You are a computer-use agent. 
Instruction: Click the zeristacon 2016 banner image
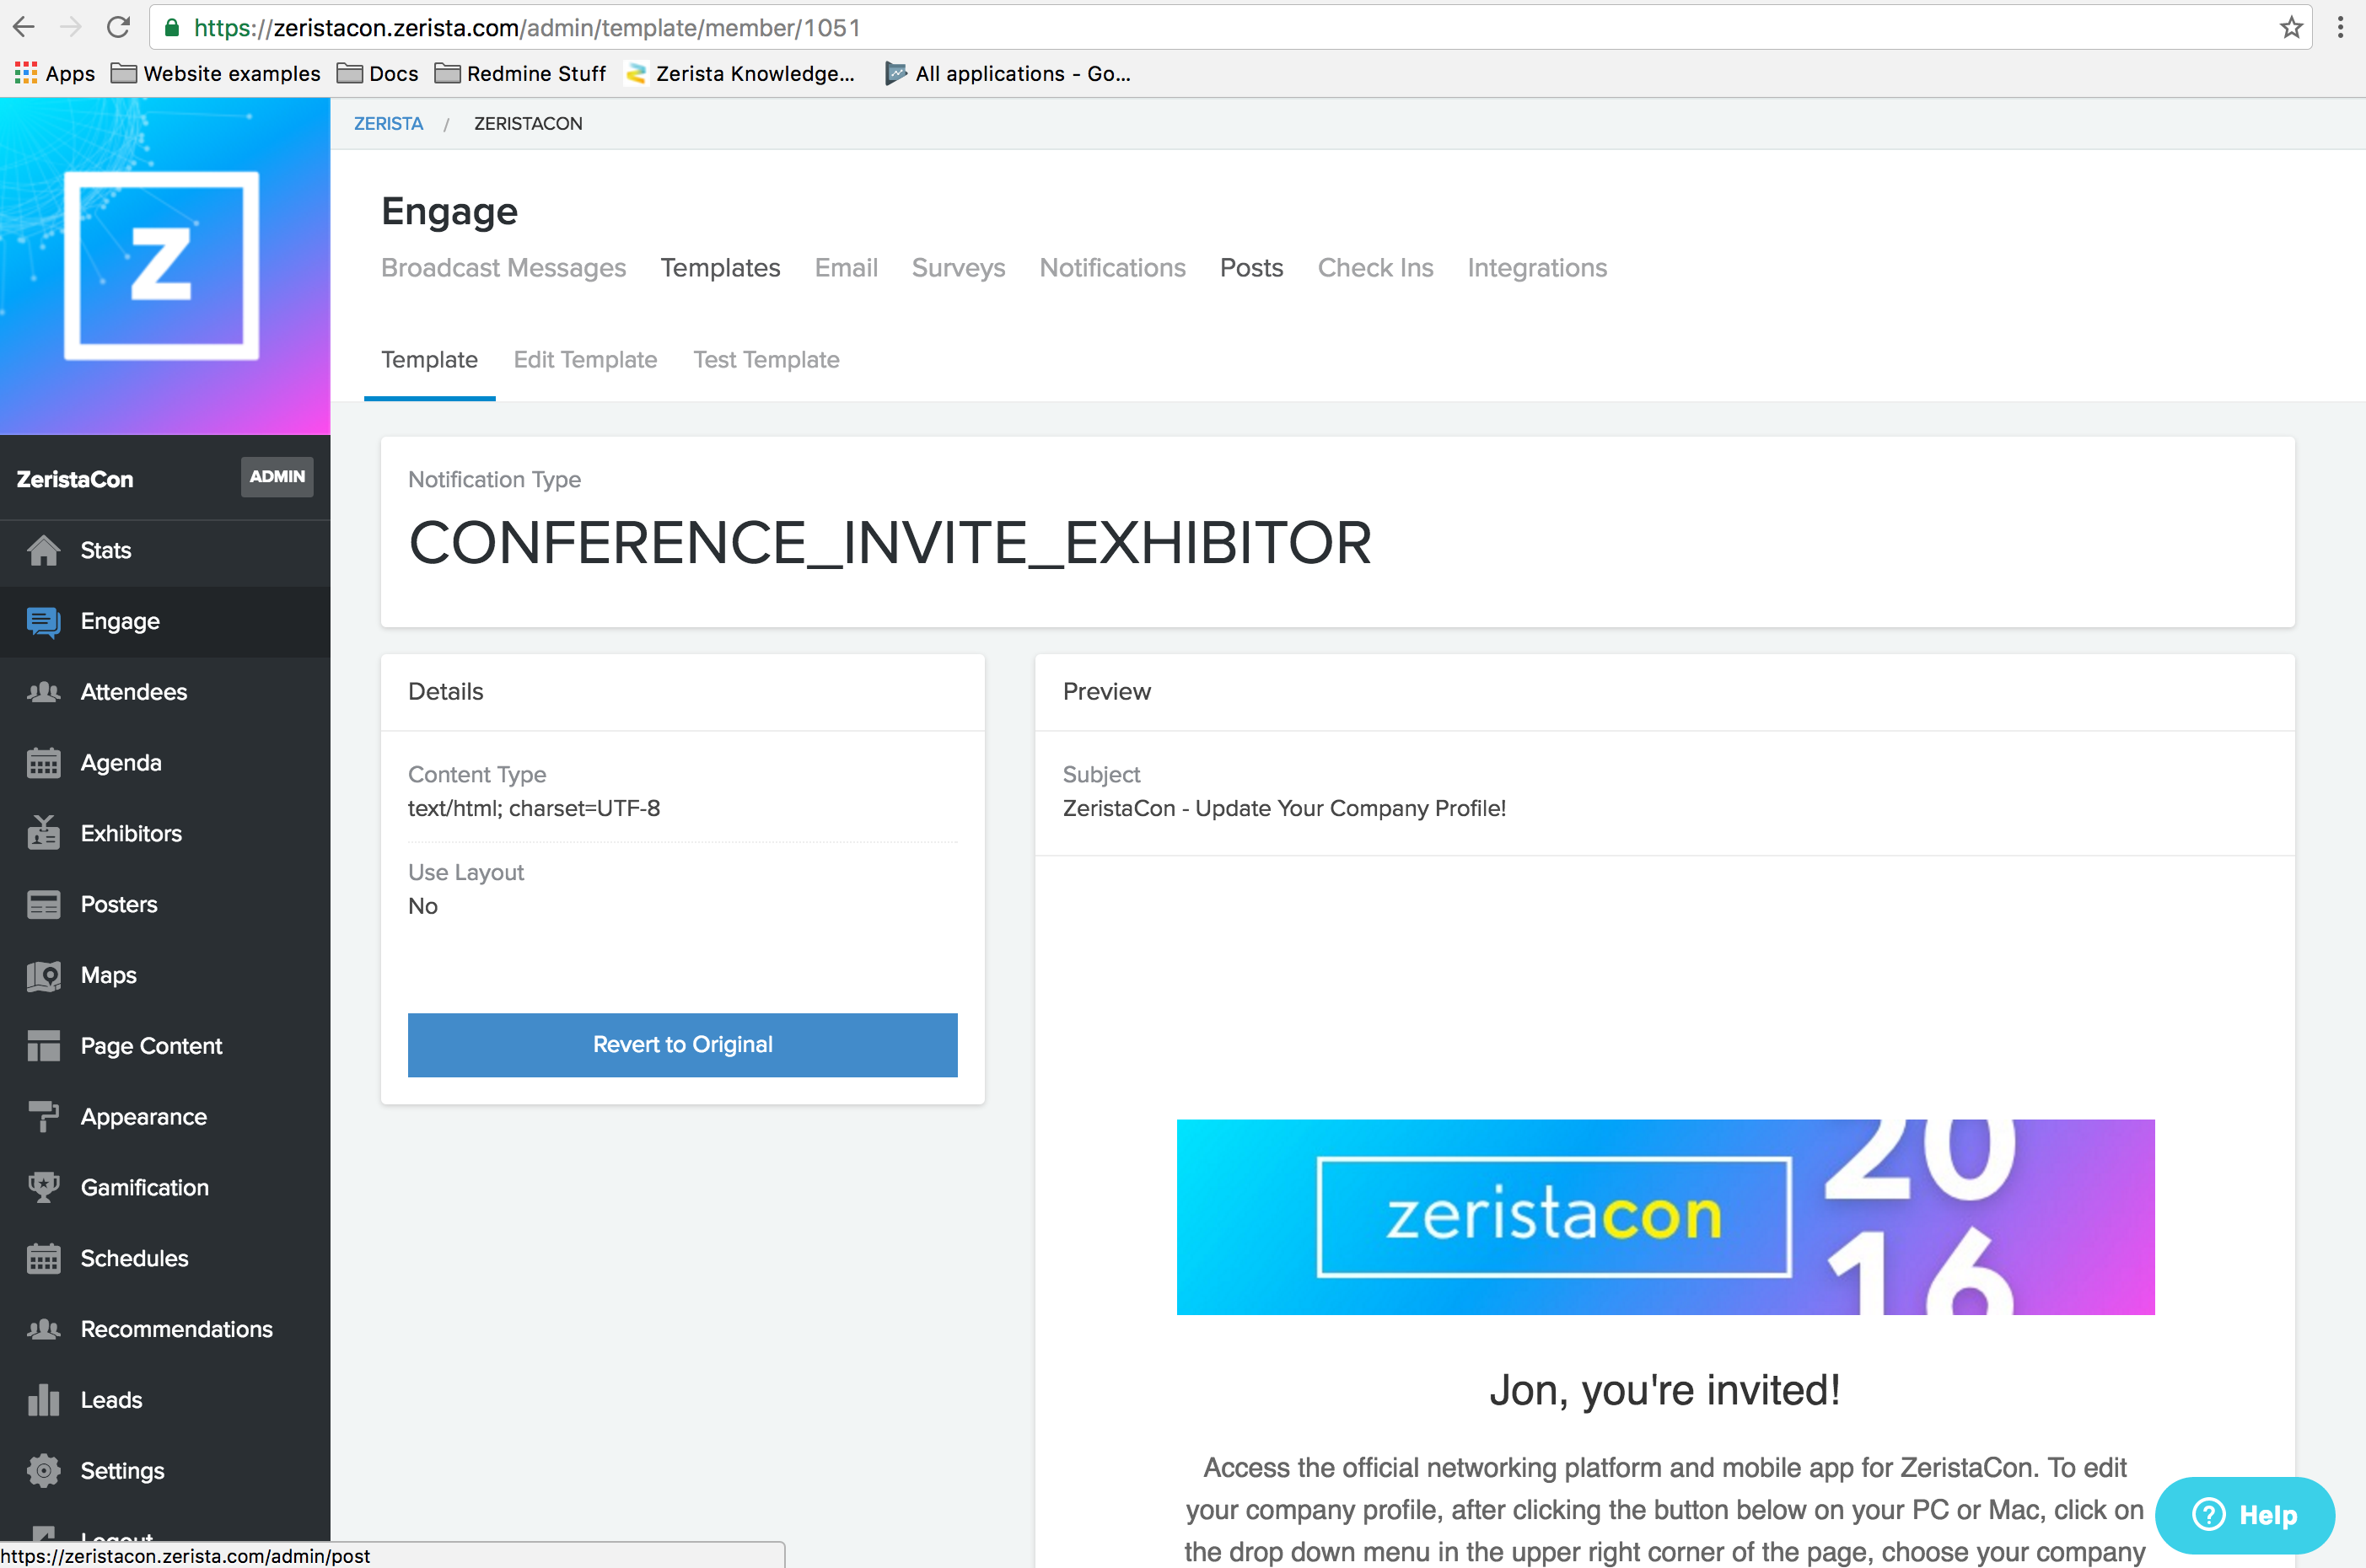click(x=1665, y=1216)
